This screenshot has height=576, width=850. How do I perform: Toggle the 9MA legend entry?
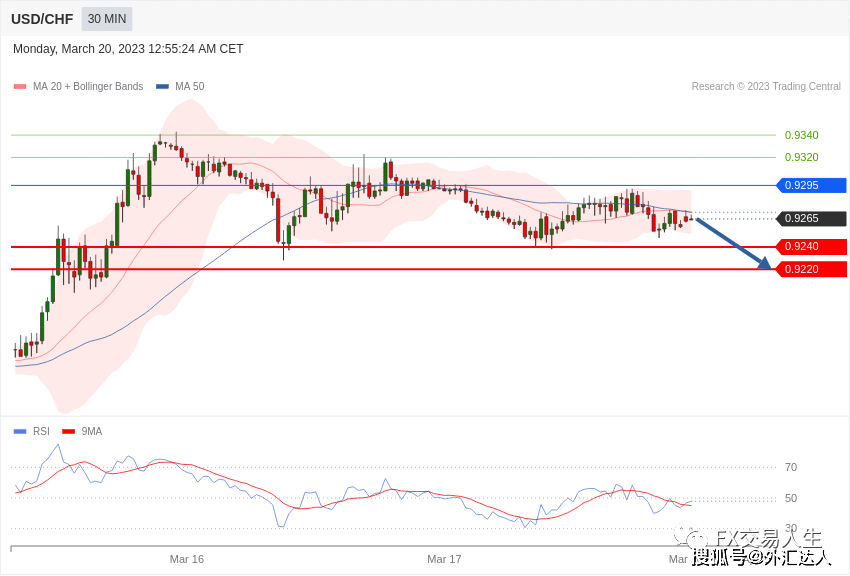click(83, 431)
